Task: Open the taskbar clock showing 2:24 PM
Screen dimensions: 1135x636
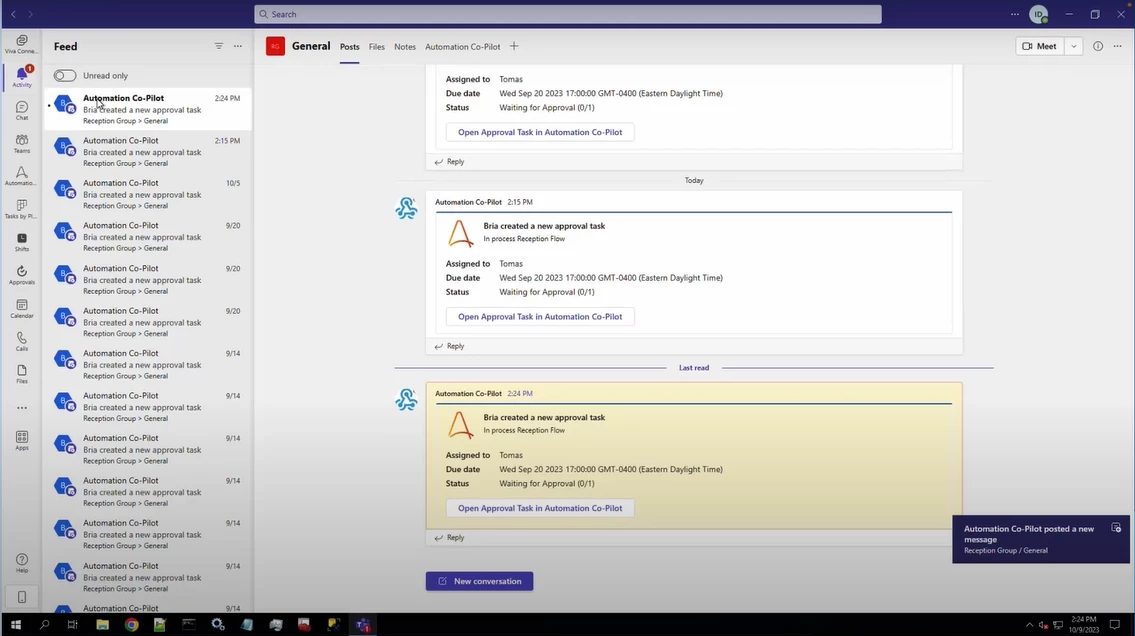Action: pos(1084,624)
